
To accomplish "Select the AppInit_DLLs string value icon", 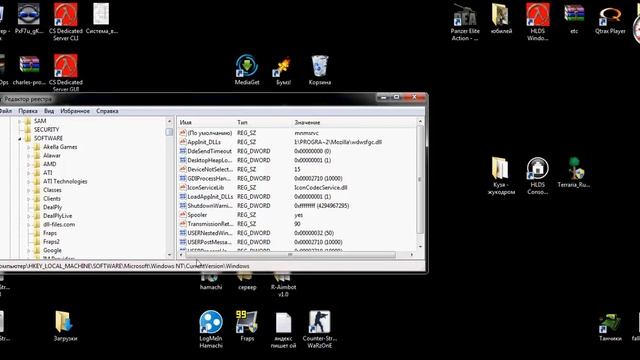I will coord(183,142).
